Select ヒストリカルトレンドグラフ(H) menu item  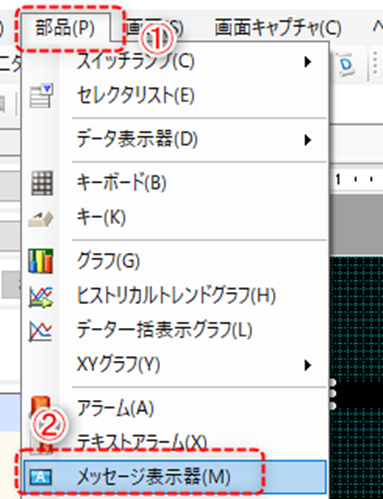click(x=175, y=295)
